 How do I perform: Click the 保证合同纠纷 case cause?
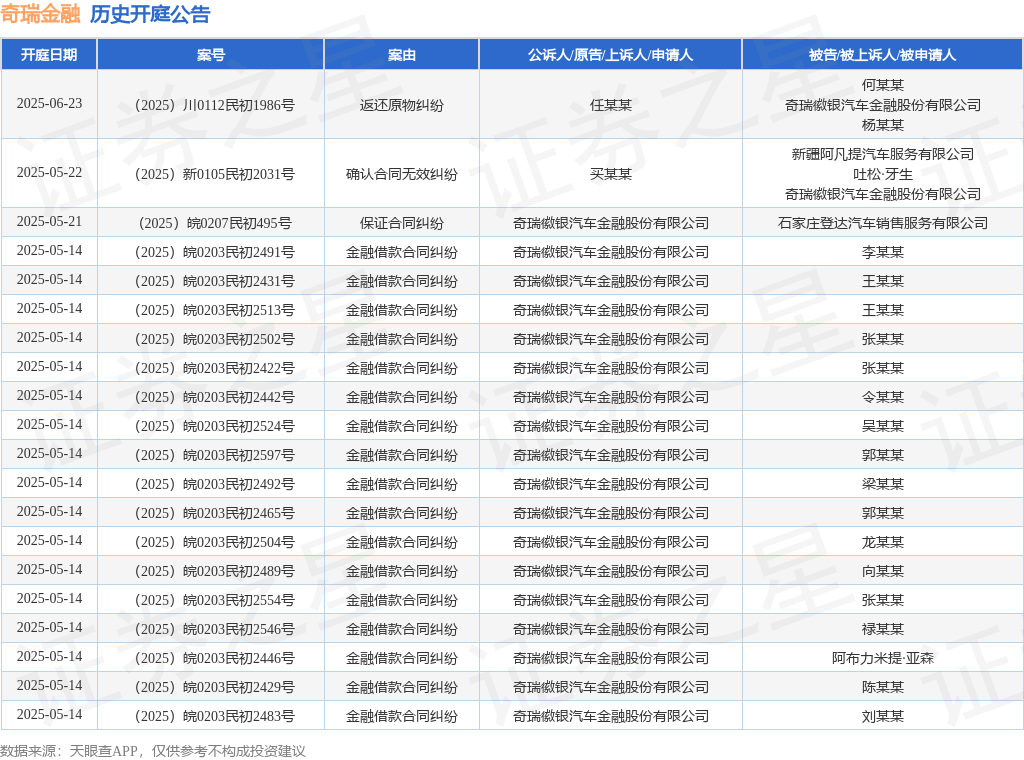[402, 223]
